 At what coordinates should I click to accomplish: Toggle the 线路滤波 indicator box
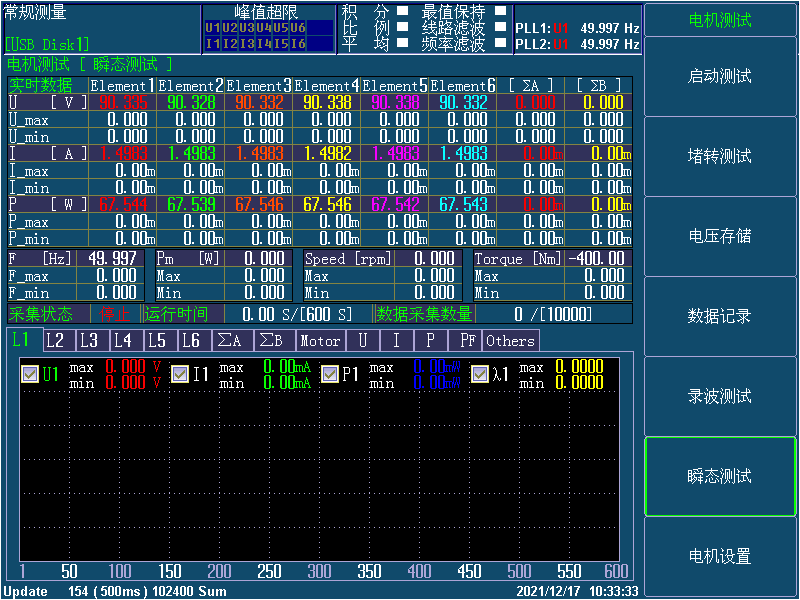(x=501, y=28)
